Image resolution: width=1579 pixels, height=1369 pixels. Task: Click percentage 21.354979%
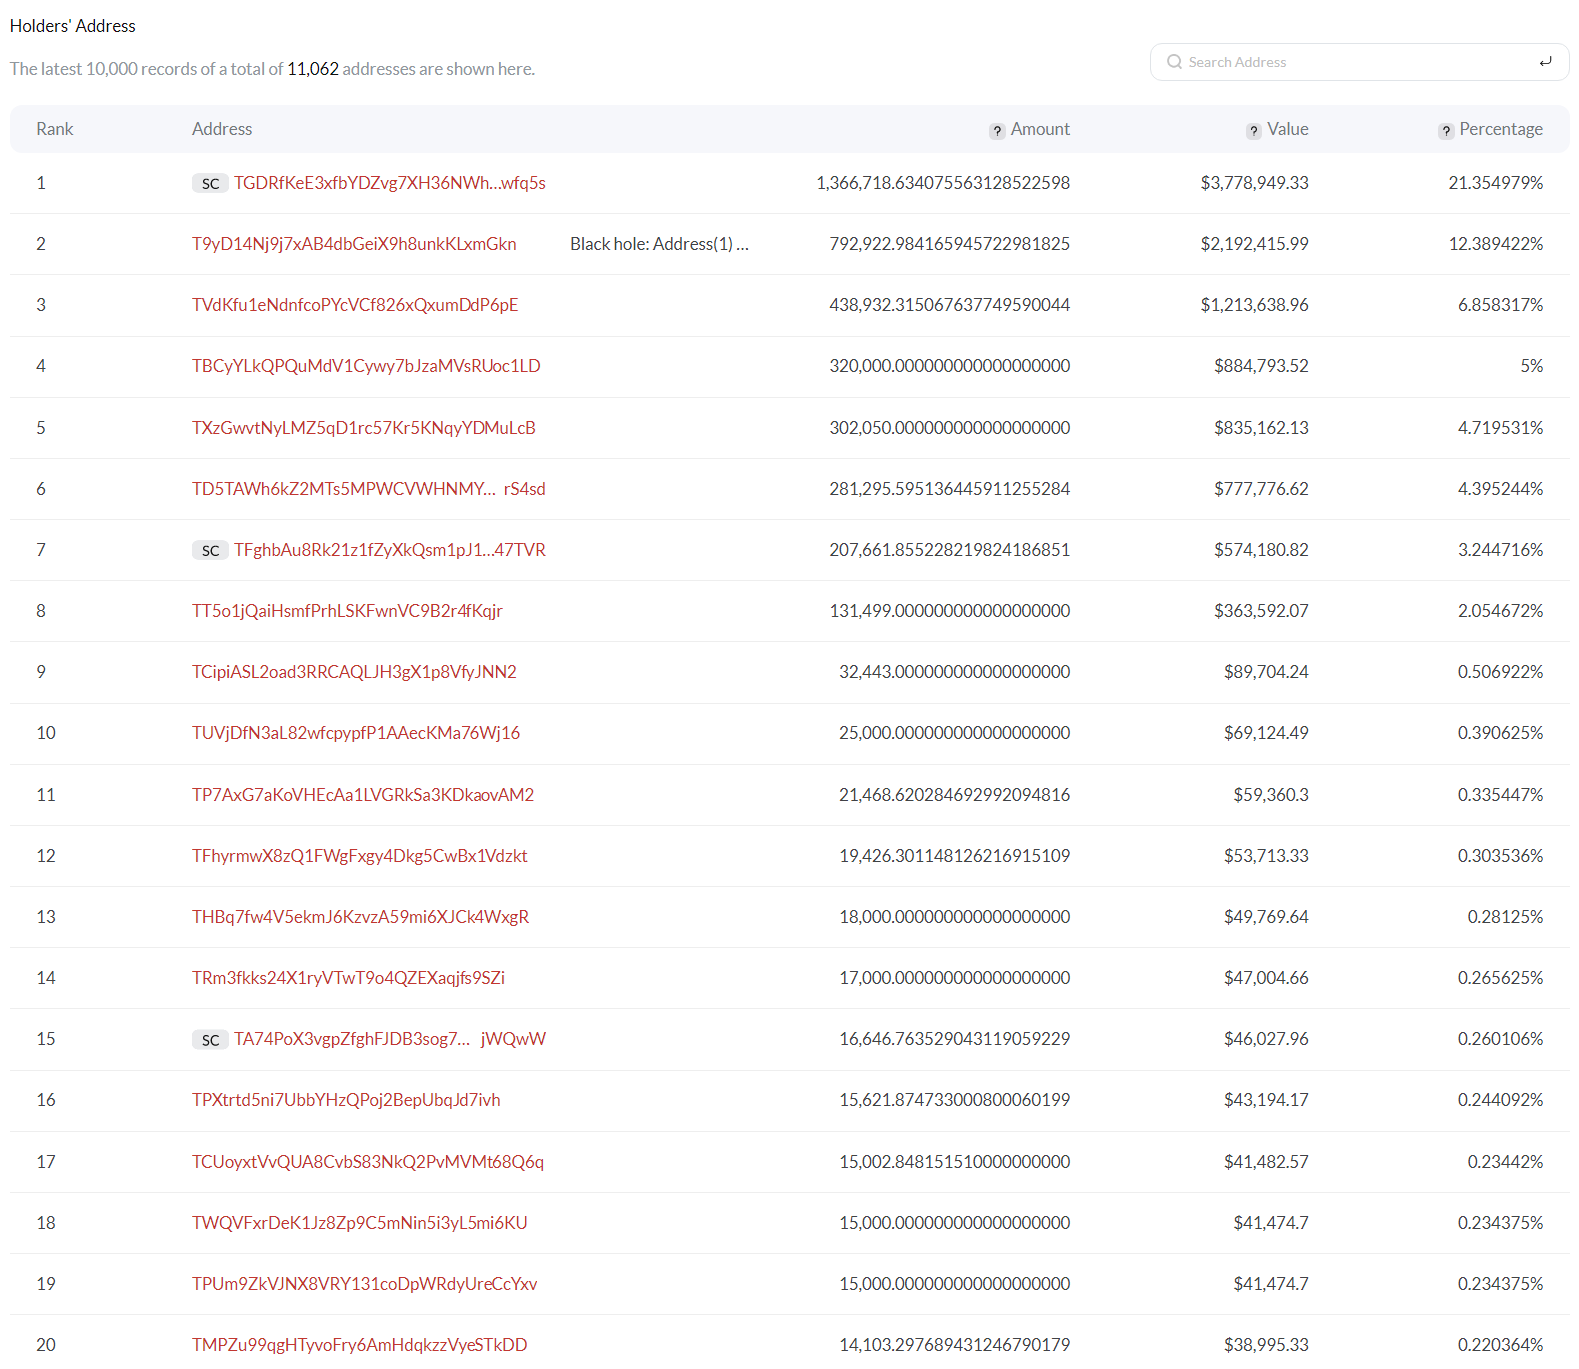point(1496,183)
